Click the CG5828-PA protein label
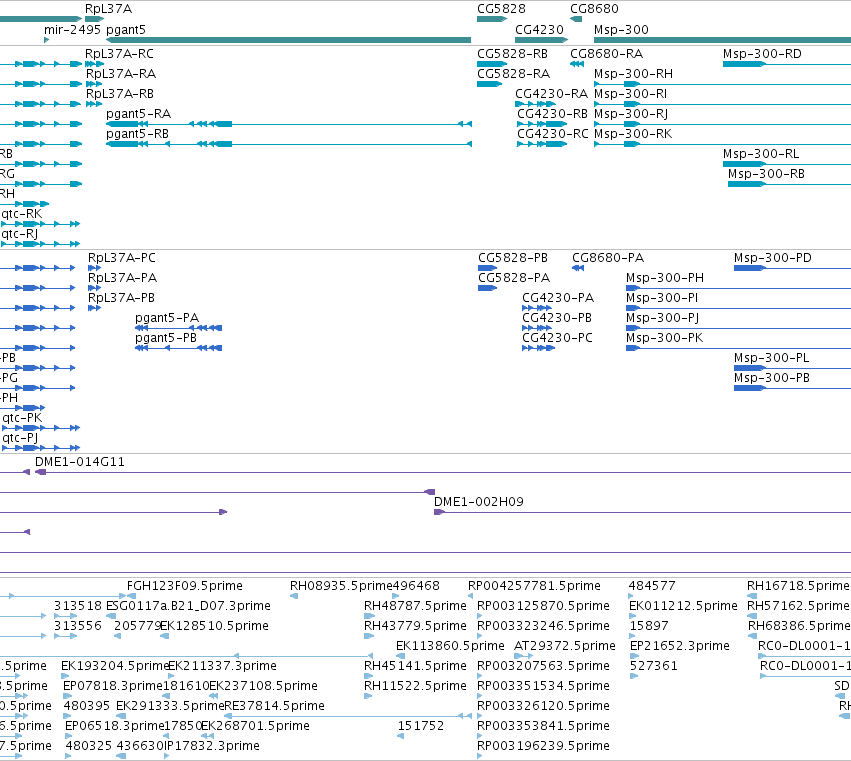The height and width of the screenshot is (761, 851). [x=514, y=278]
